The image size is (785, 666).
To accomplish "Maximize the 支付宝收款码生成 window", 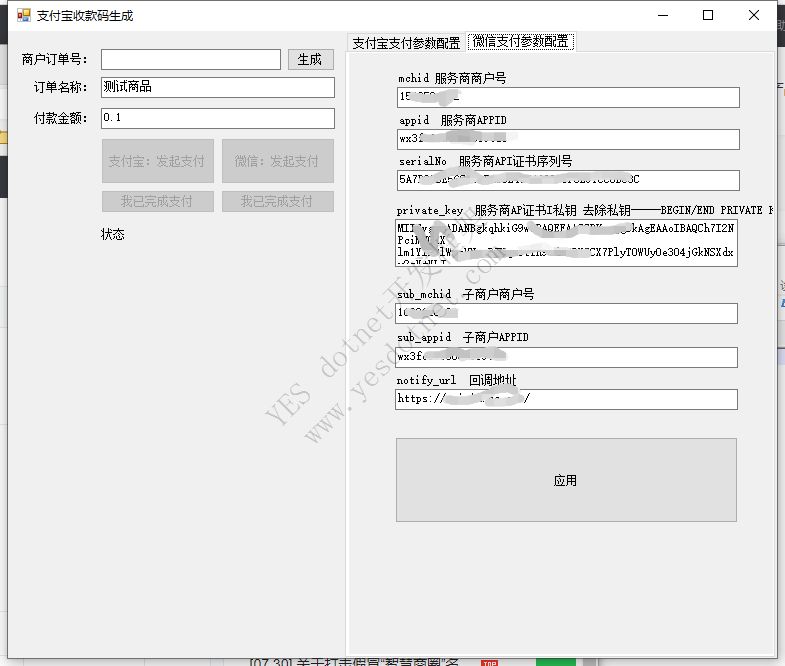I will pyautogui.click(x=708, y=16).
